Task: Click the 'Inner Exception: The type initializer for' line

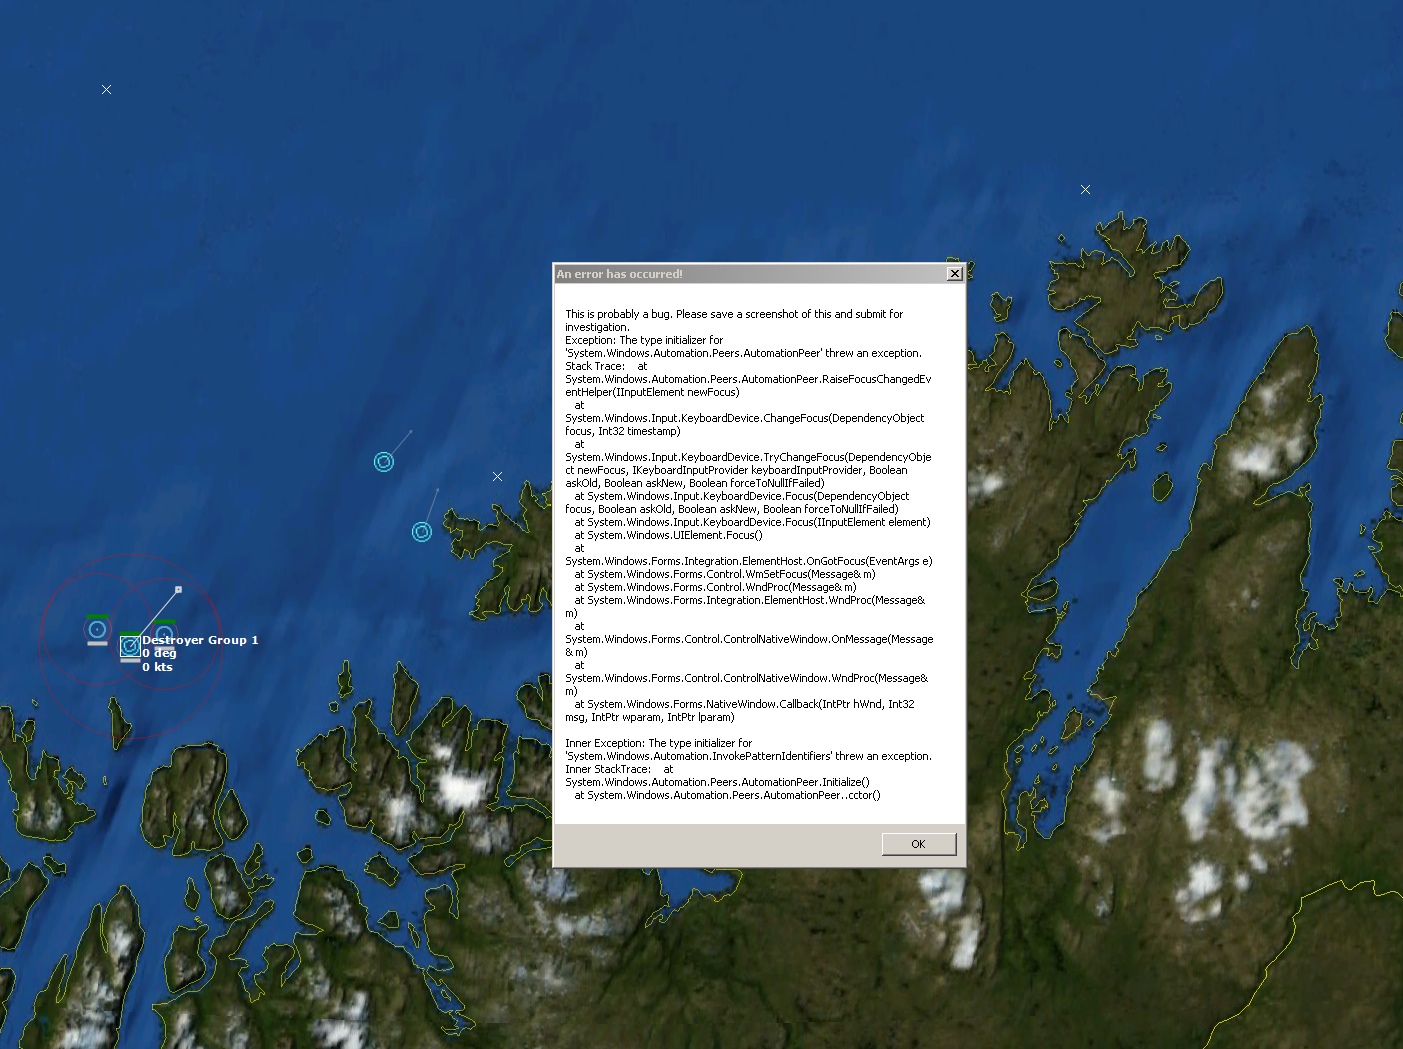Action: [658, 743]
